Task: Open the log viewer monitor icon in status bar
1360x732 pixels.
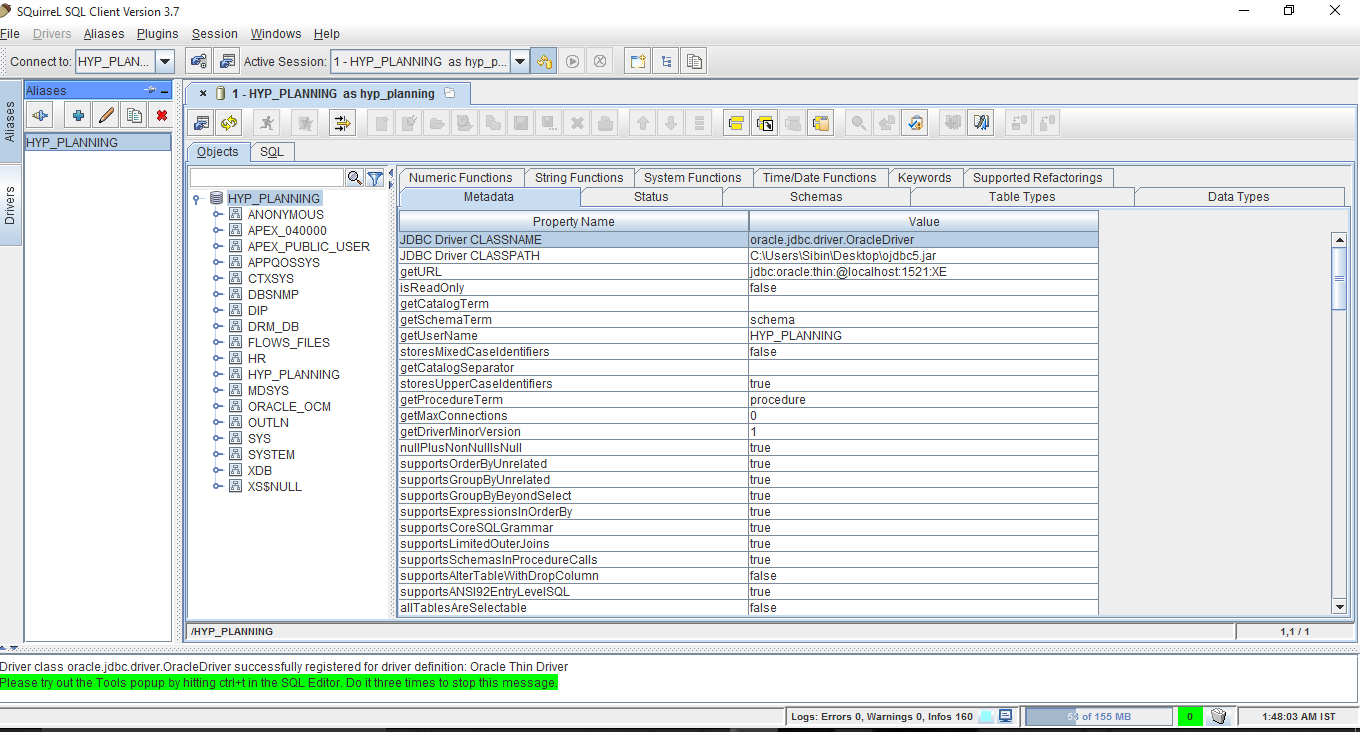Action: pos(1006,716)
